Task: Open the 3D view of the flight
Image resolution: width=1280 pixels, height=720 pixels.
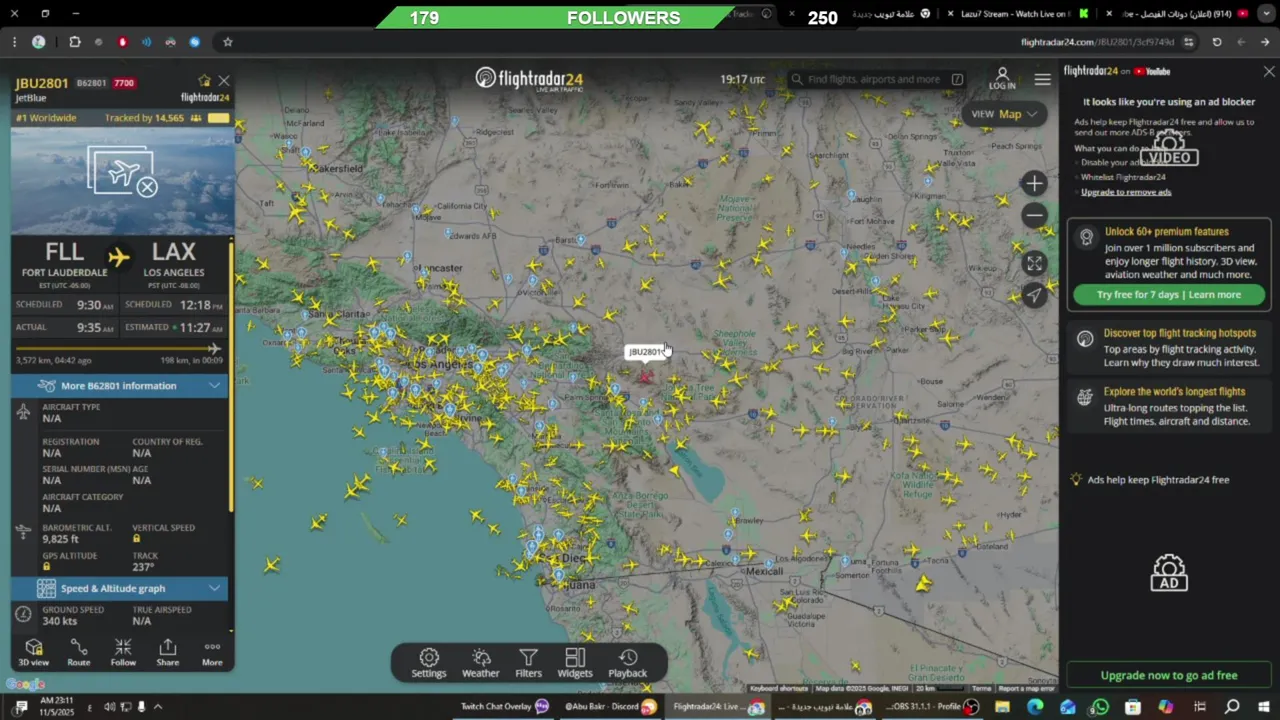Action: [x=33, y=652]
